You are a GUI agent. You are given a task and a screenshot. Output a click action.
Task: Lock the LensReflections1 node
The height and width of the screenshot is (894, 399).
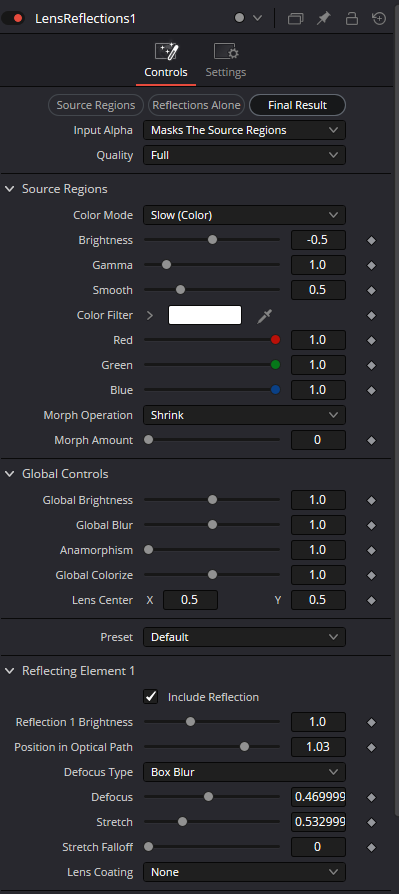[352, 18]
